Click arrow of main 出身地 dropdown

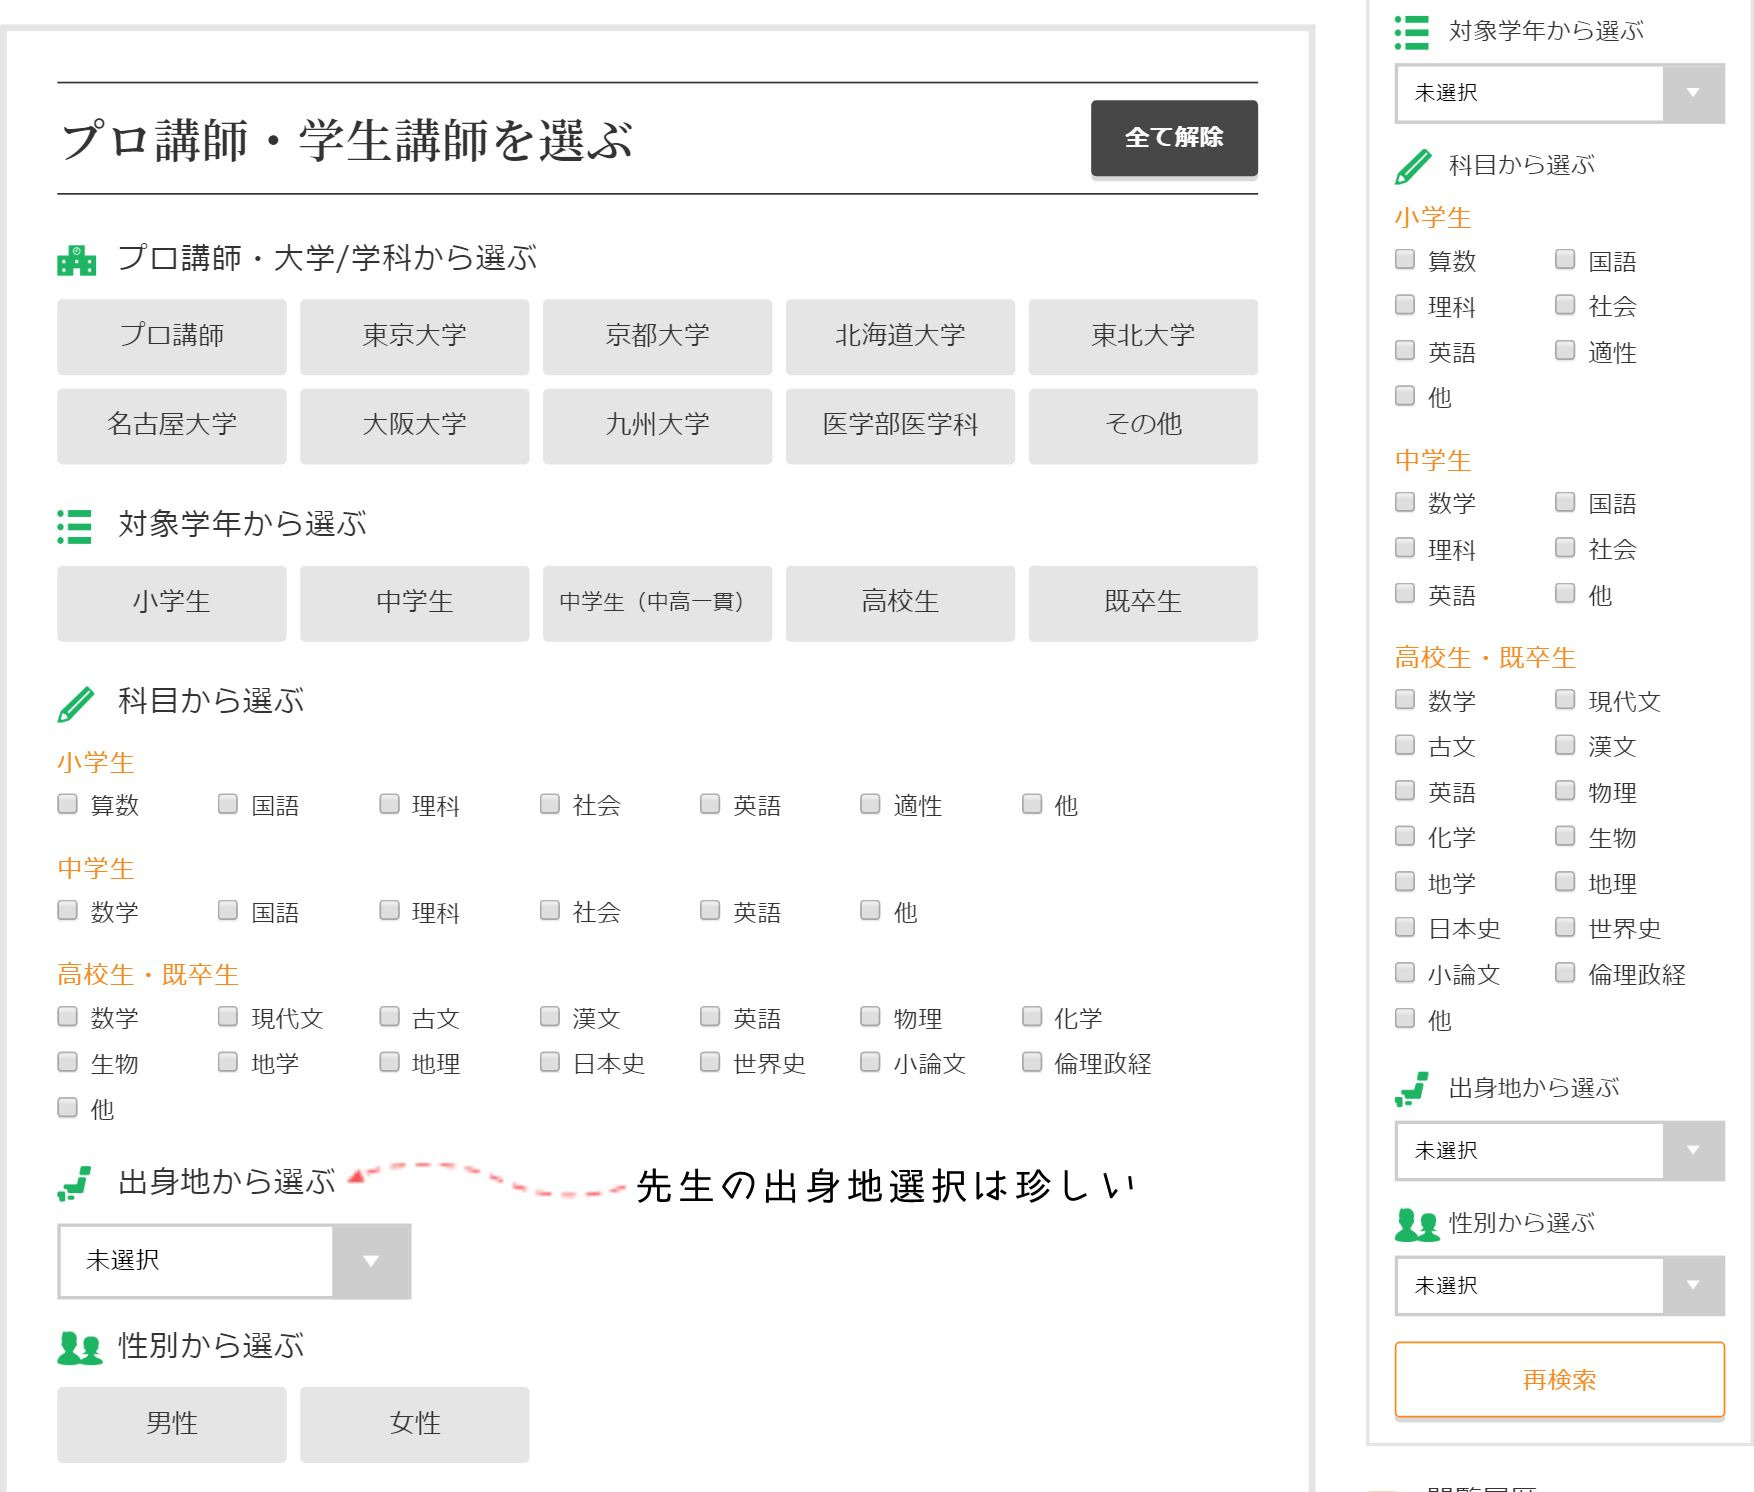371,1261
